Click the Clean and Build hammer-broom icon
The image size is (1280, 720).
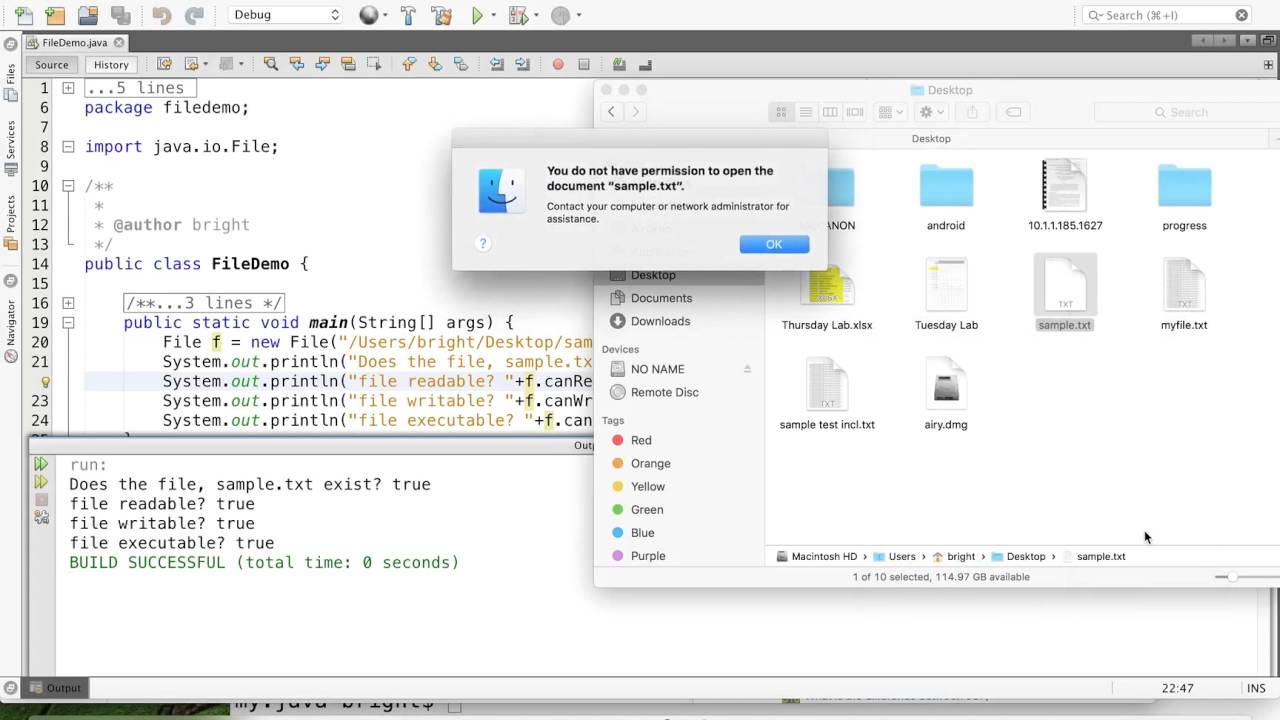[x=440, y=15]
